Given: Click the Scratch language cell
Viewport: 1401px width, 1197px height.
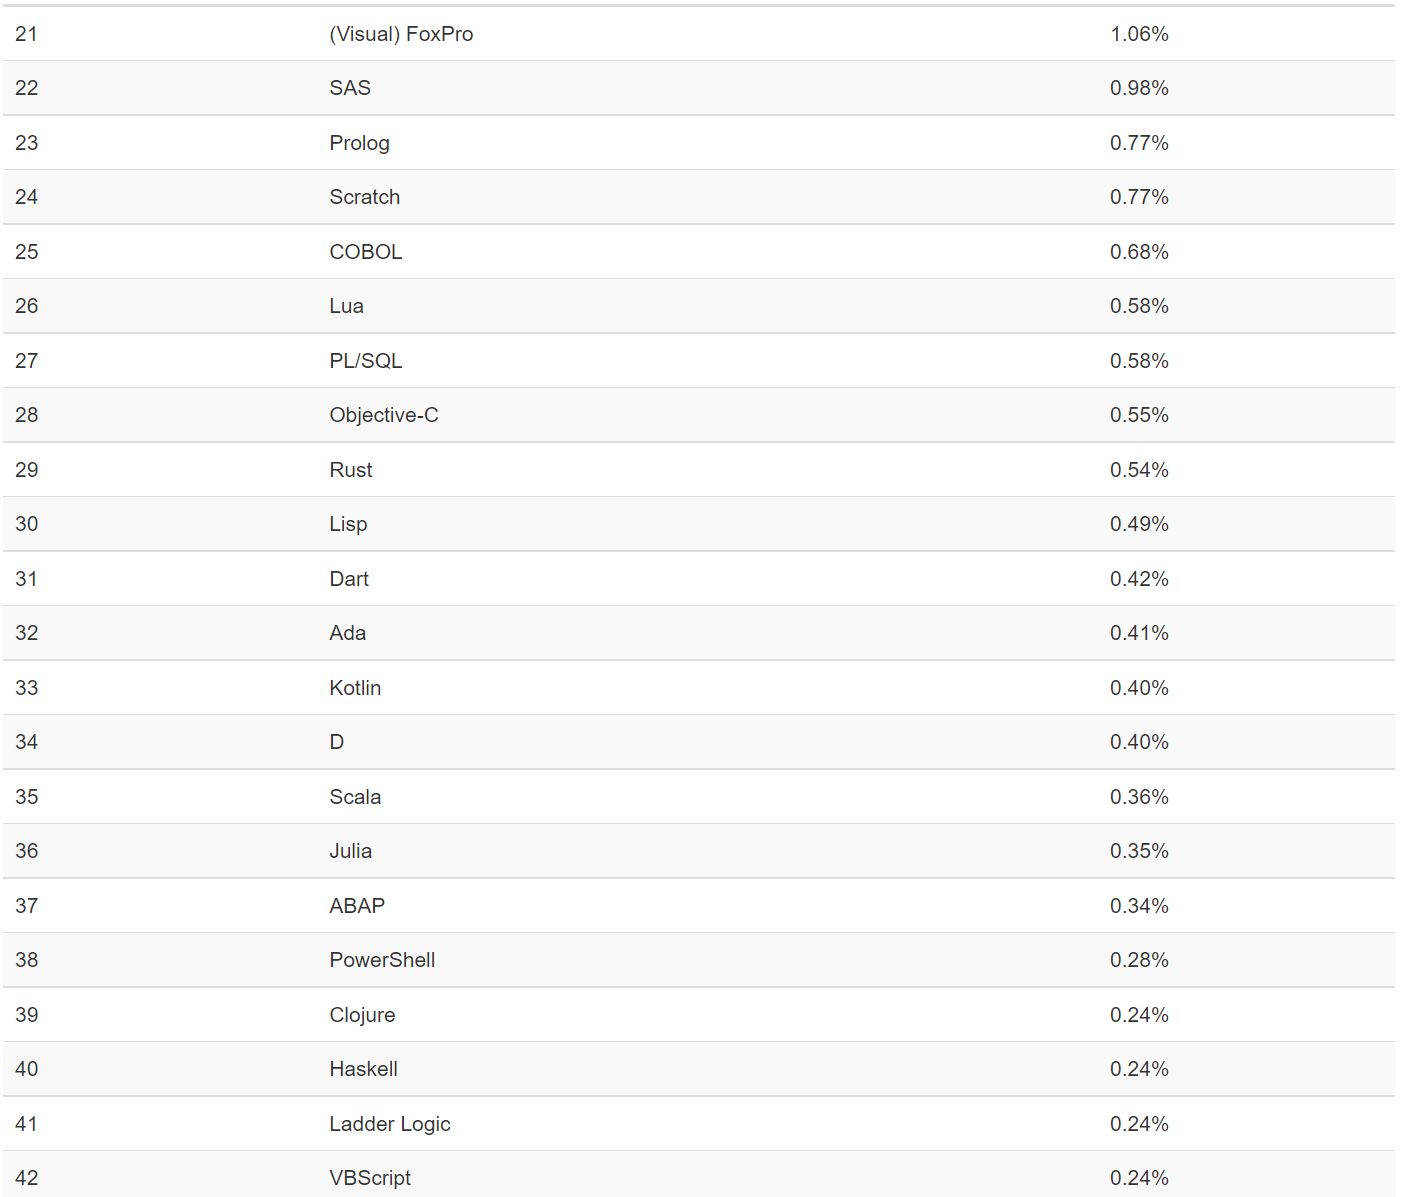Looking at the screenshot, I should pos(364,197).
